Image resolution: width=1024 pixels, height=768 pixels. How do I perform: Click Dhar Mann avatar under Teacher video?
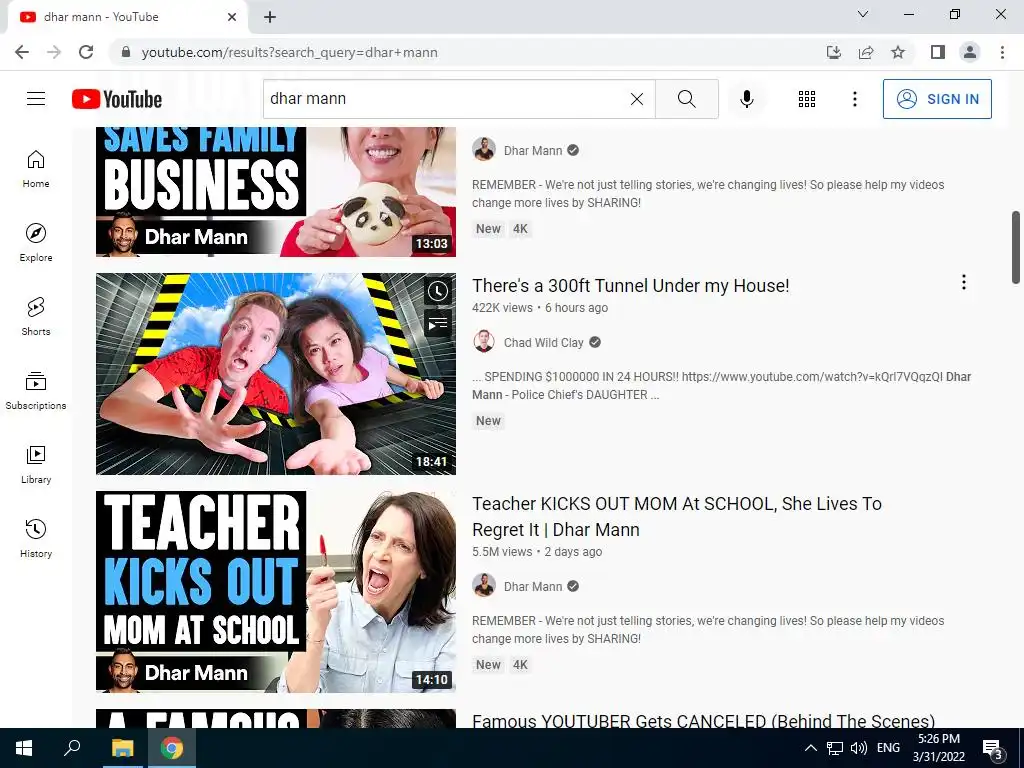coord(484,586)
